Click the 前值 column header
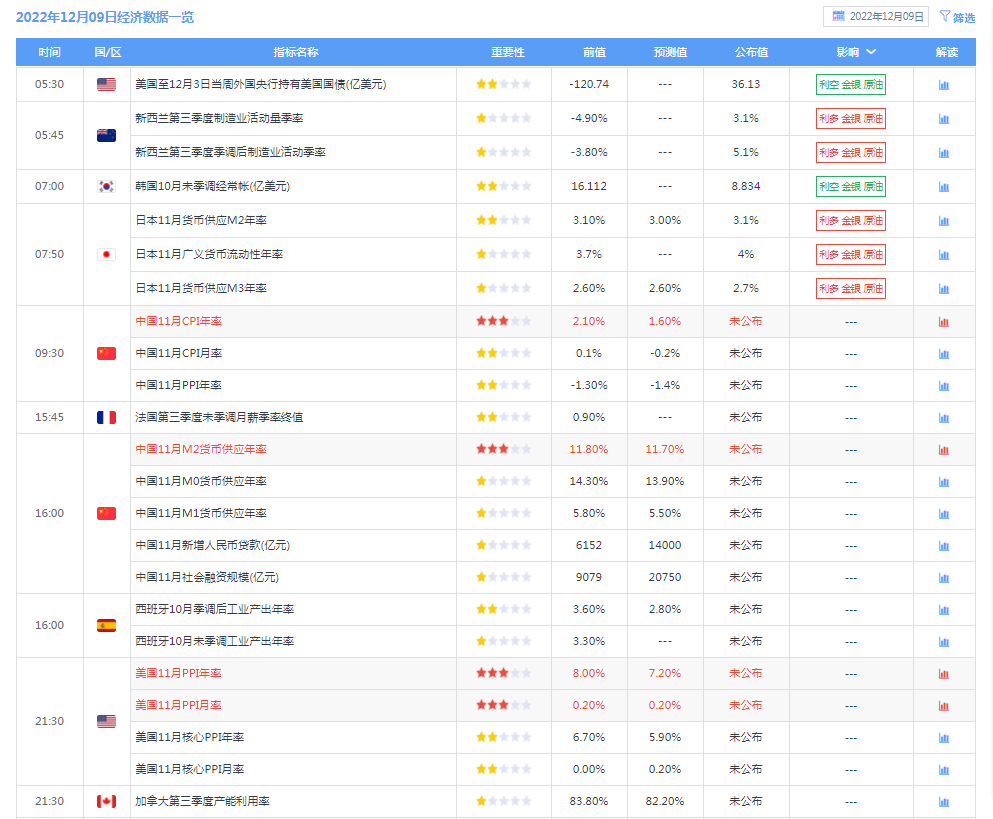The width and height of the screenshot is (993, 819). pos(594,52)
